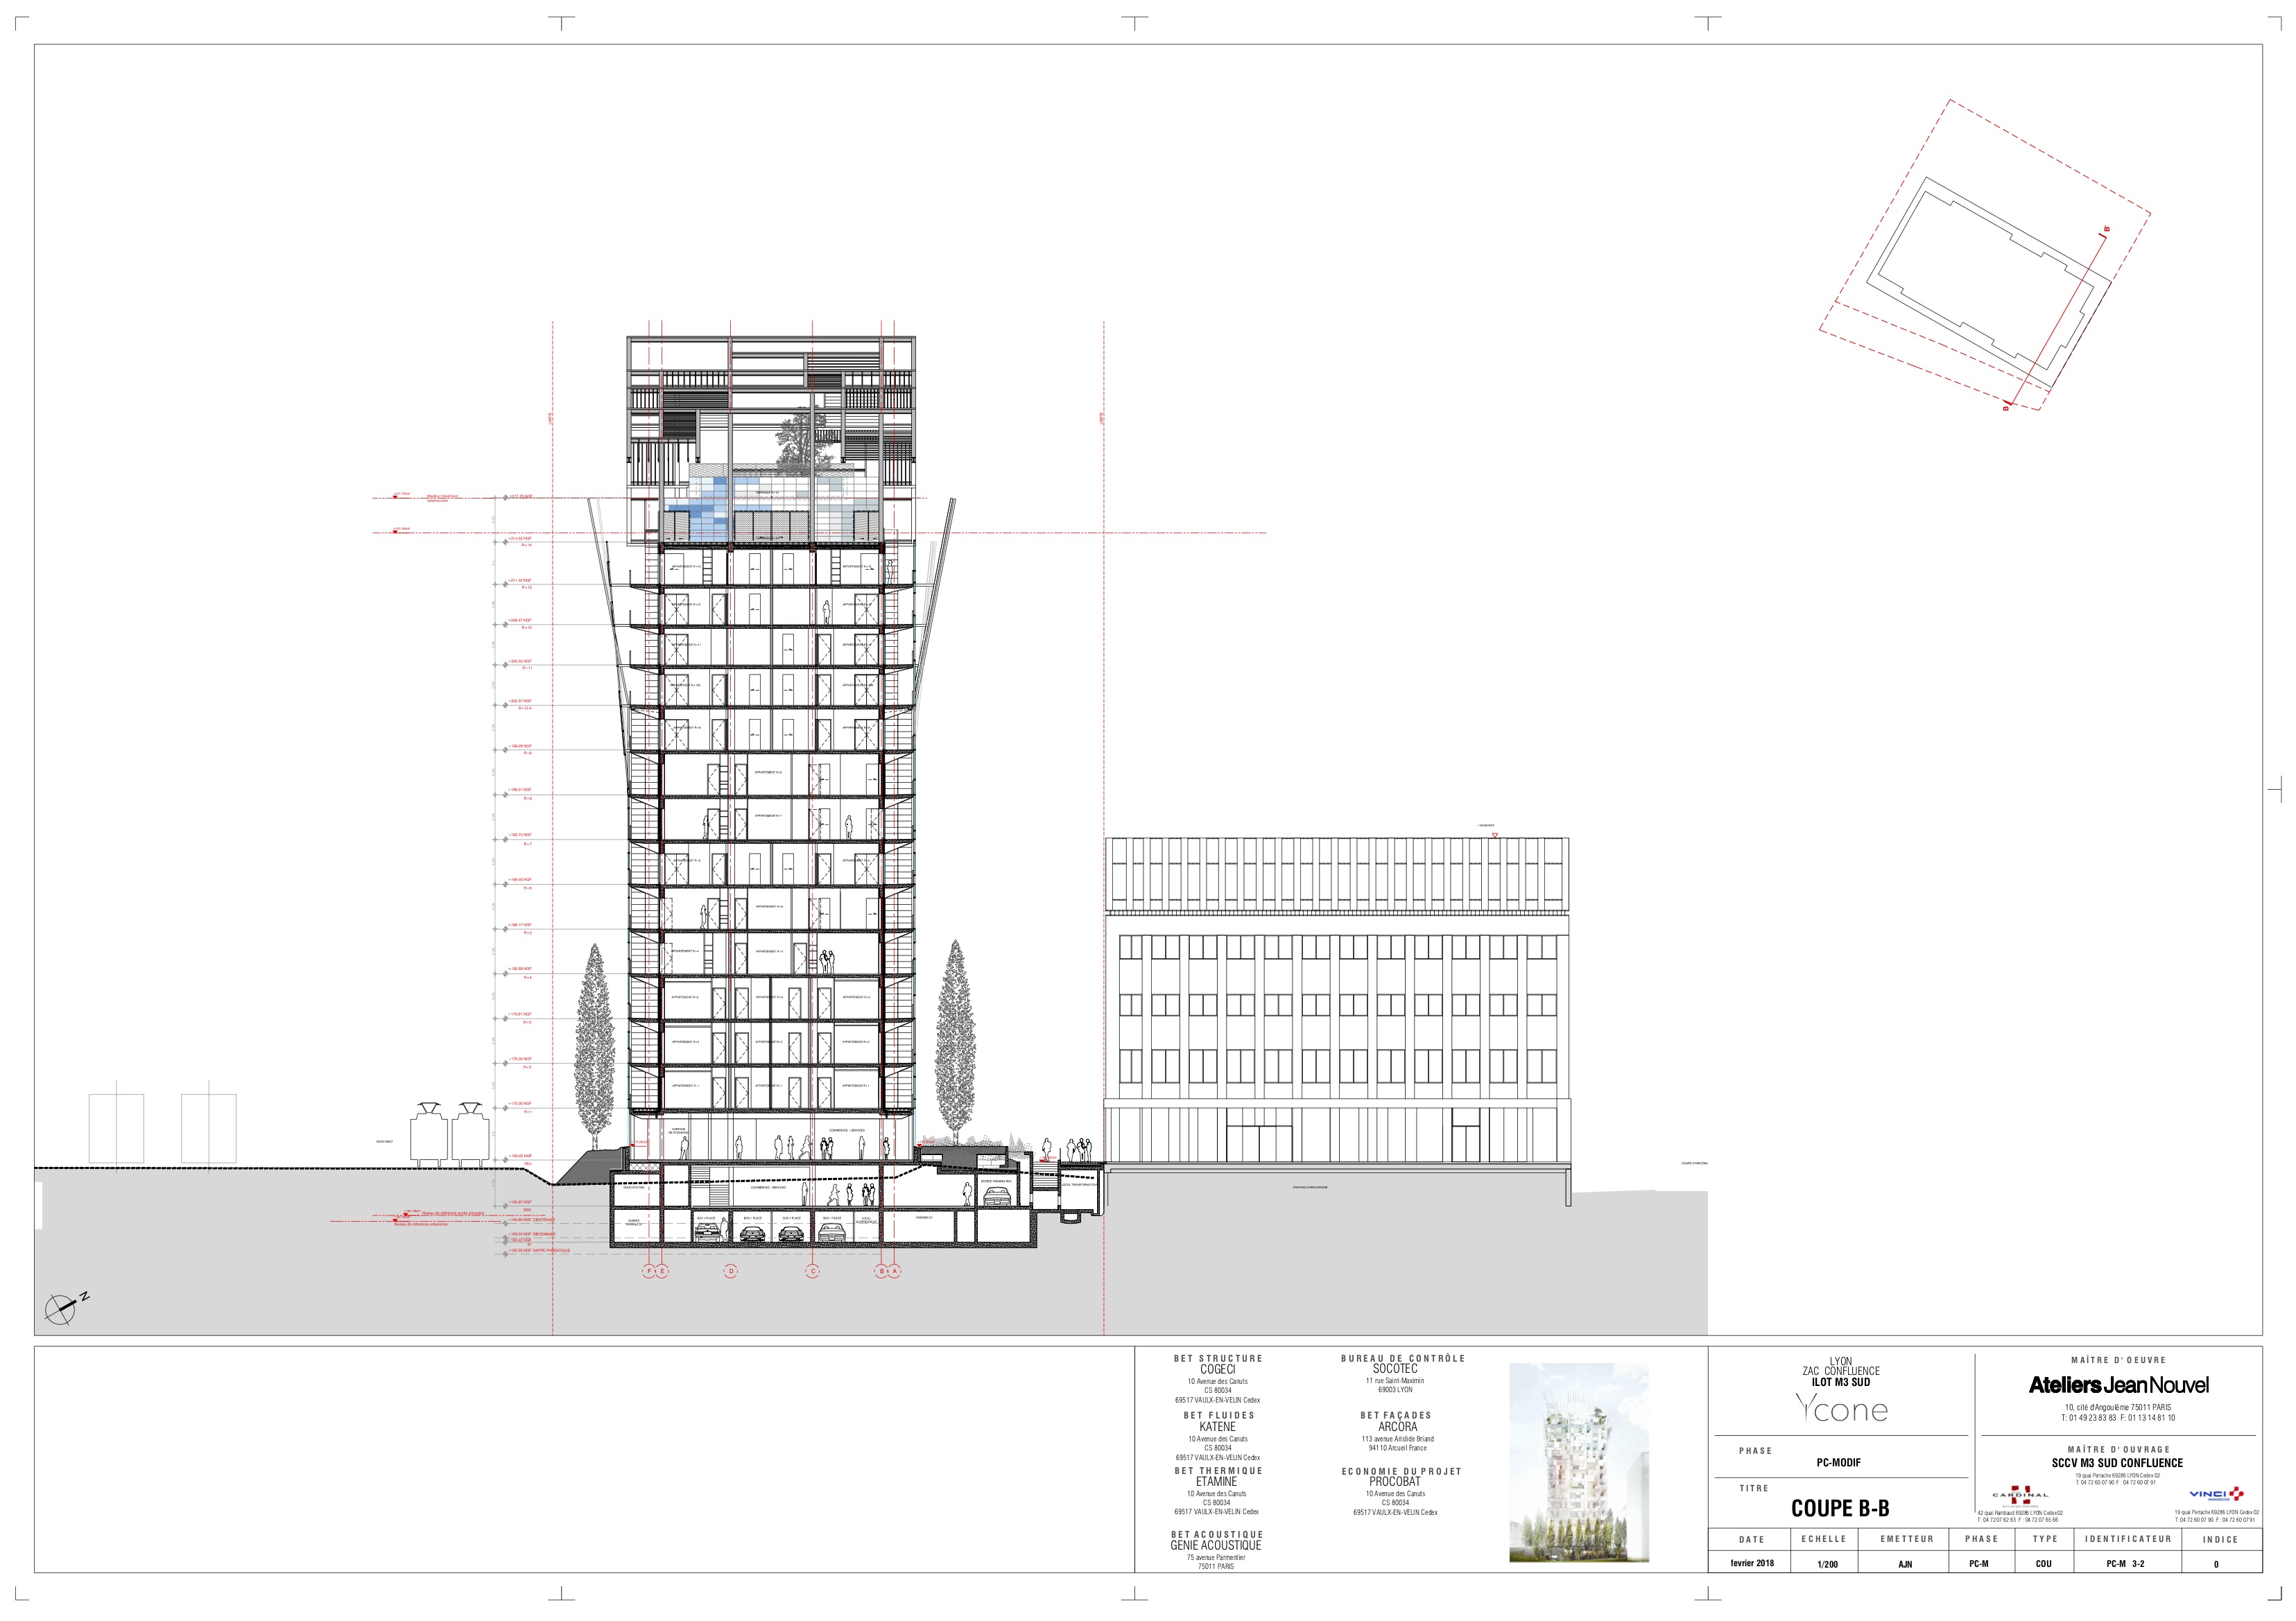Click grid axis marker C

click(x=813, y=1272)
